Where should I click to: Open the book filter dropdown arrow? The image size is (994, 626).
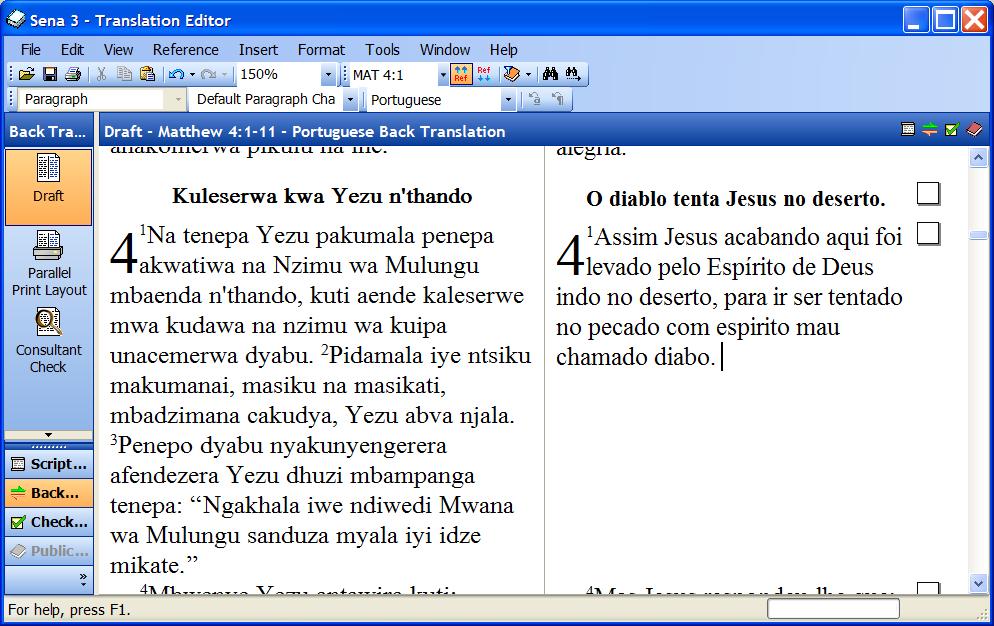coord(528,75)
